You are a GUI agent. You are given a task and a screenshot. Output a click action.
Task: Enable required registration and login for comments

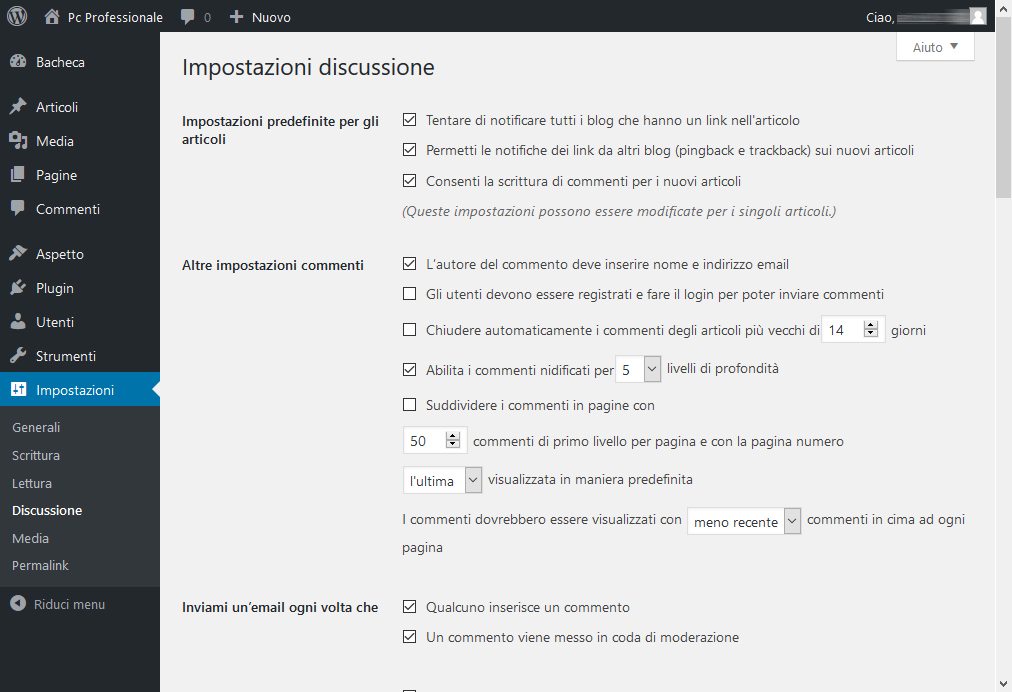point(409,294)
